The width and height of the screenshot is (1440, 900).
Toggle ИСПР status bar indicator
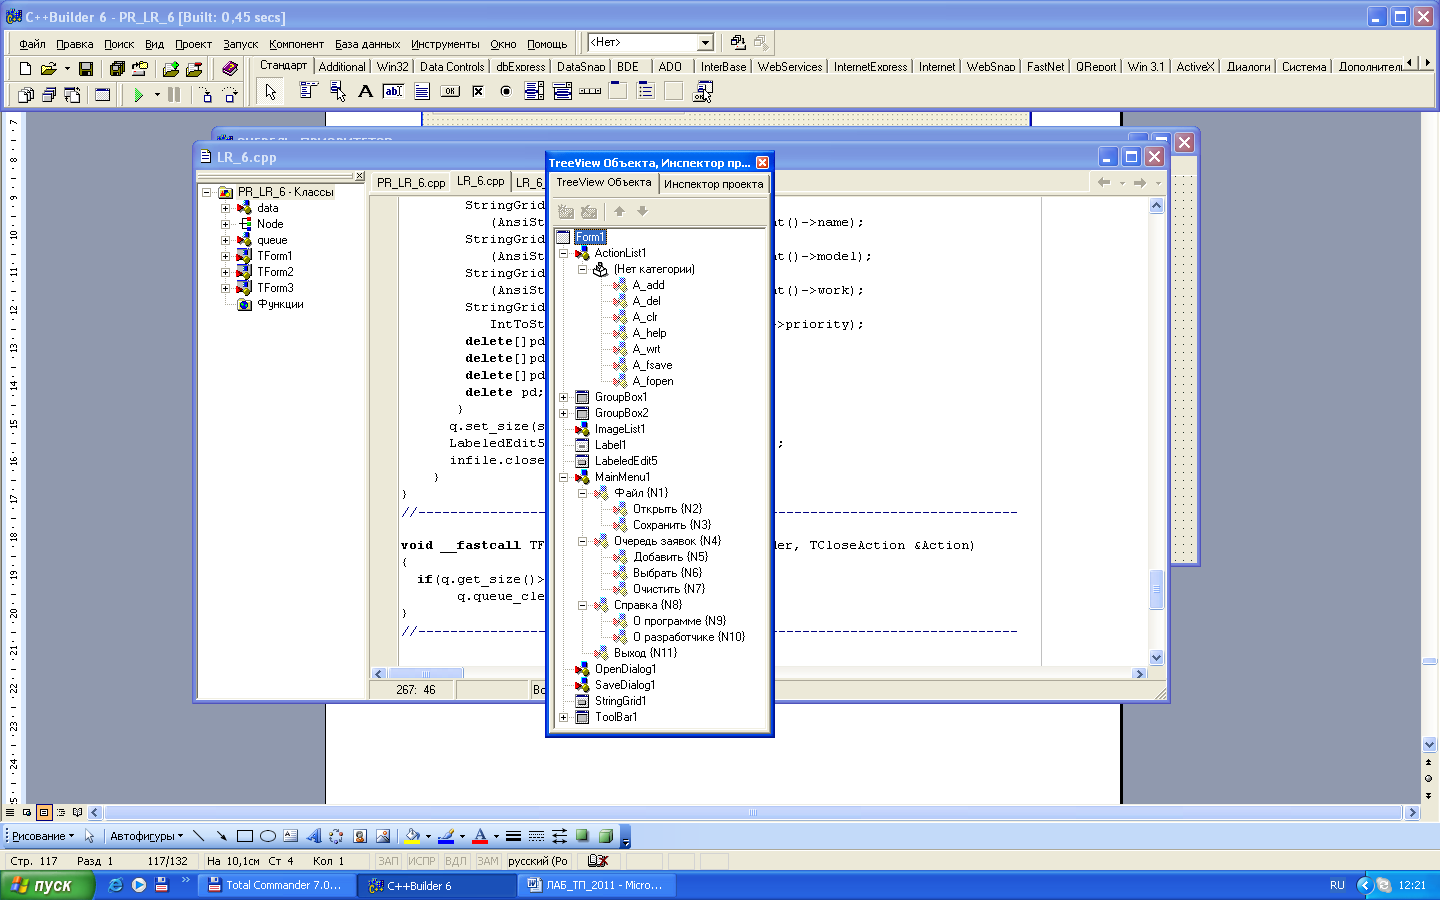[x=422, y=861]
